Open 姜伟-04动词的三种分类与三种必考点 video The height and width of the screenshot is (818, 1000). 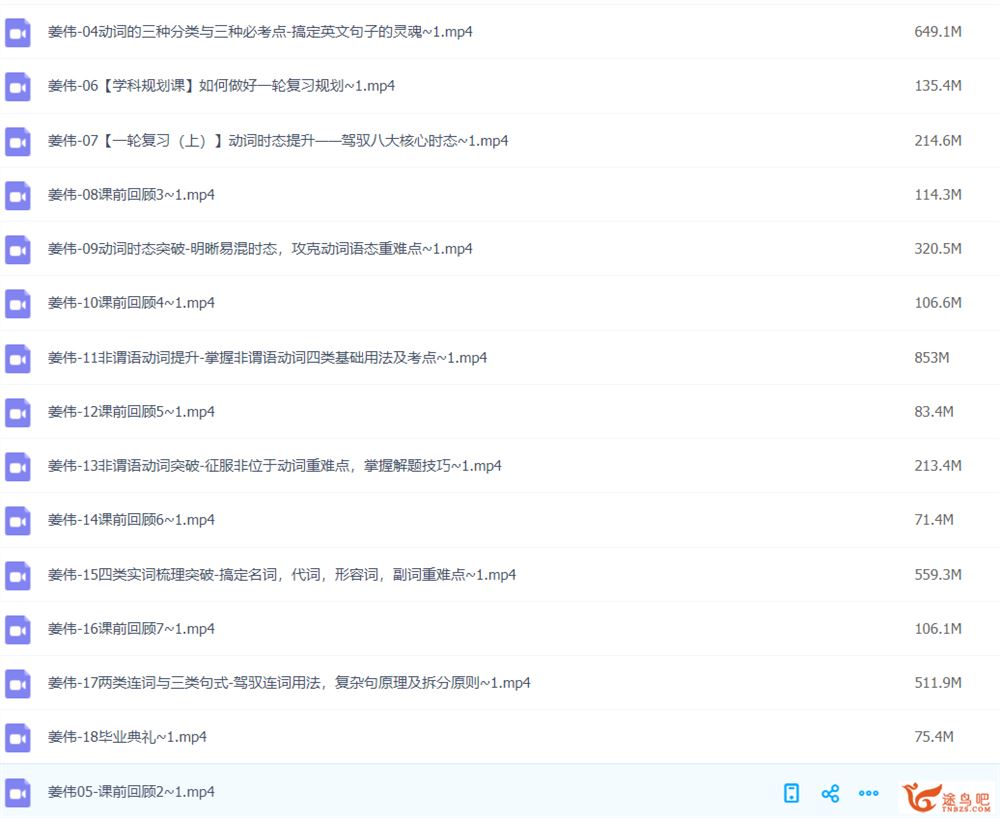(260, 32)
